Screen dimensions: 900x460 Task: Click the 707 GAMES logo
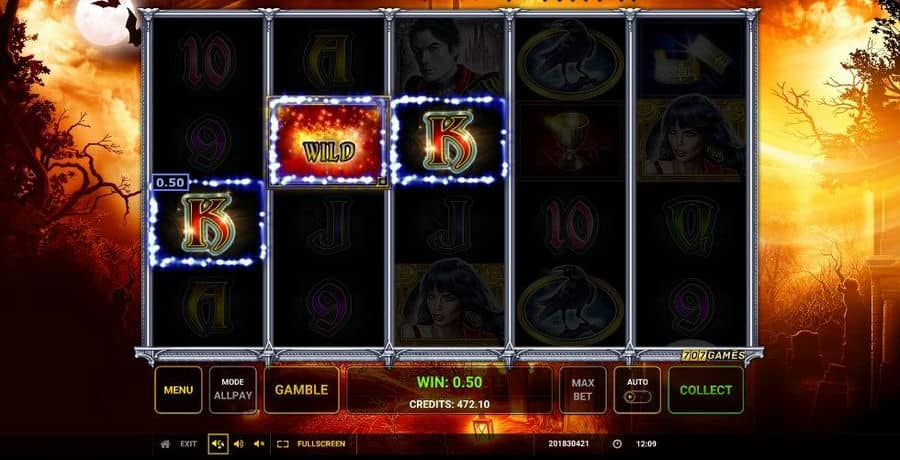pyautogui.click(x=713, y=355)
